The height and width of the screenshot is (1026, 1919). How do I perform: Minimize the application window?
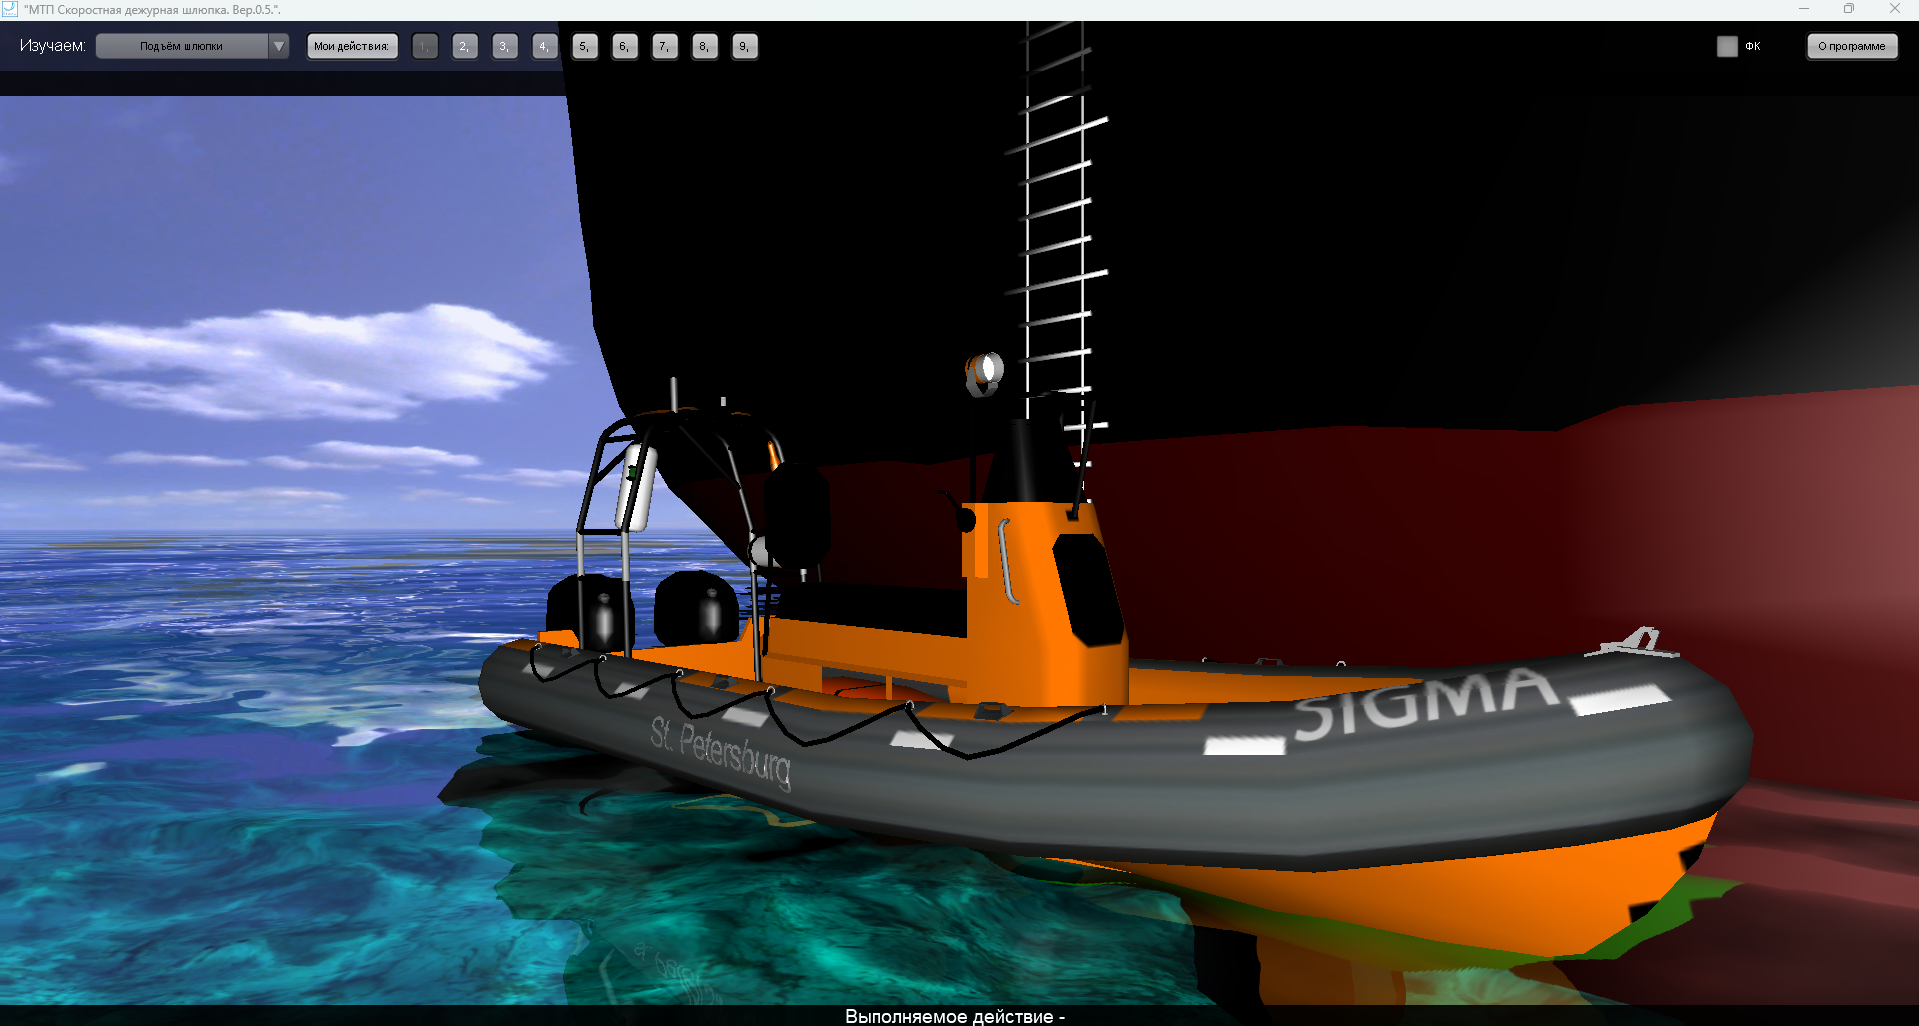1804,9
